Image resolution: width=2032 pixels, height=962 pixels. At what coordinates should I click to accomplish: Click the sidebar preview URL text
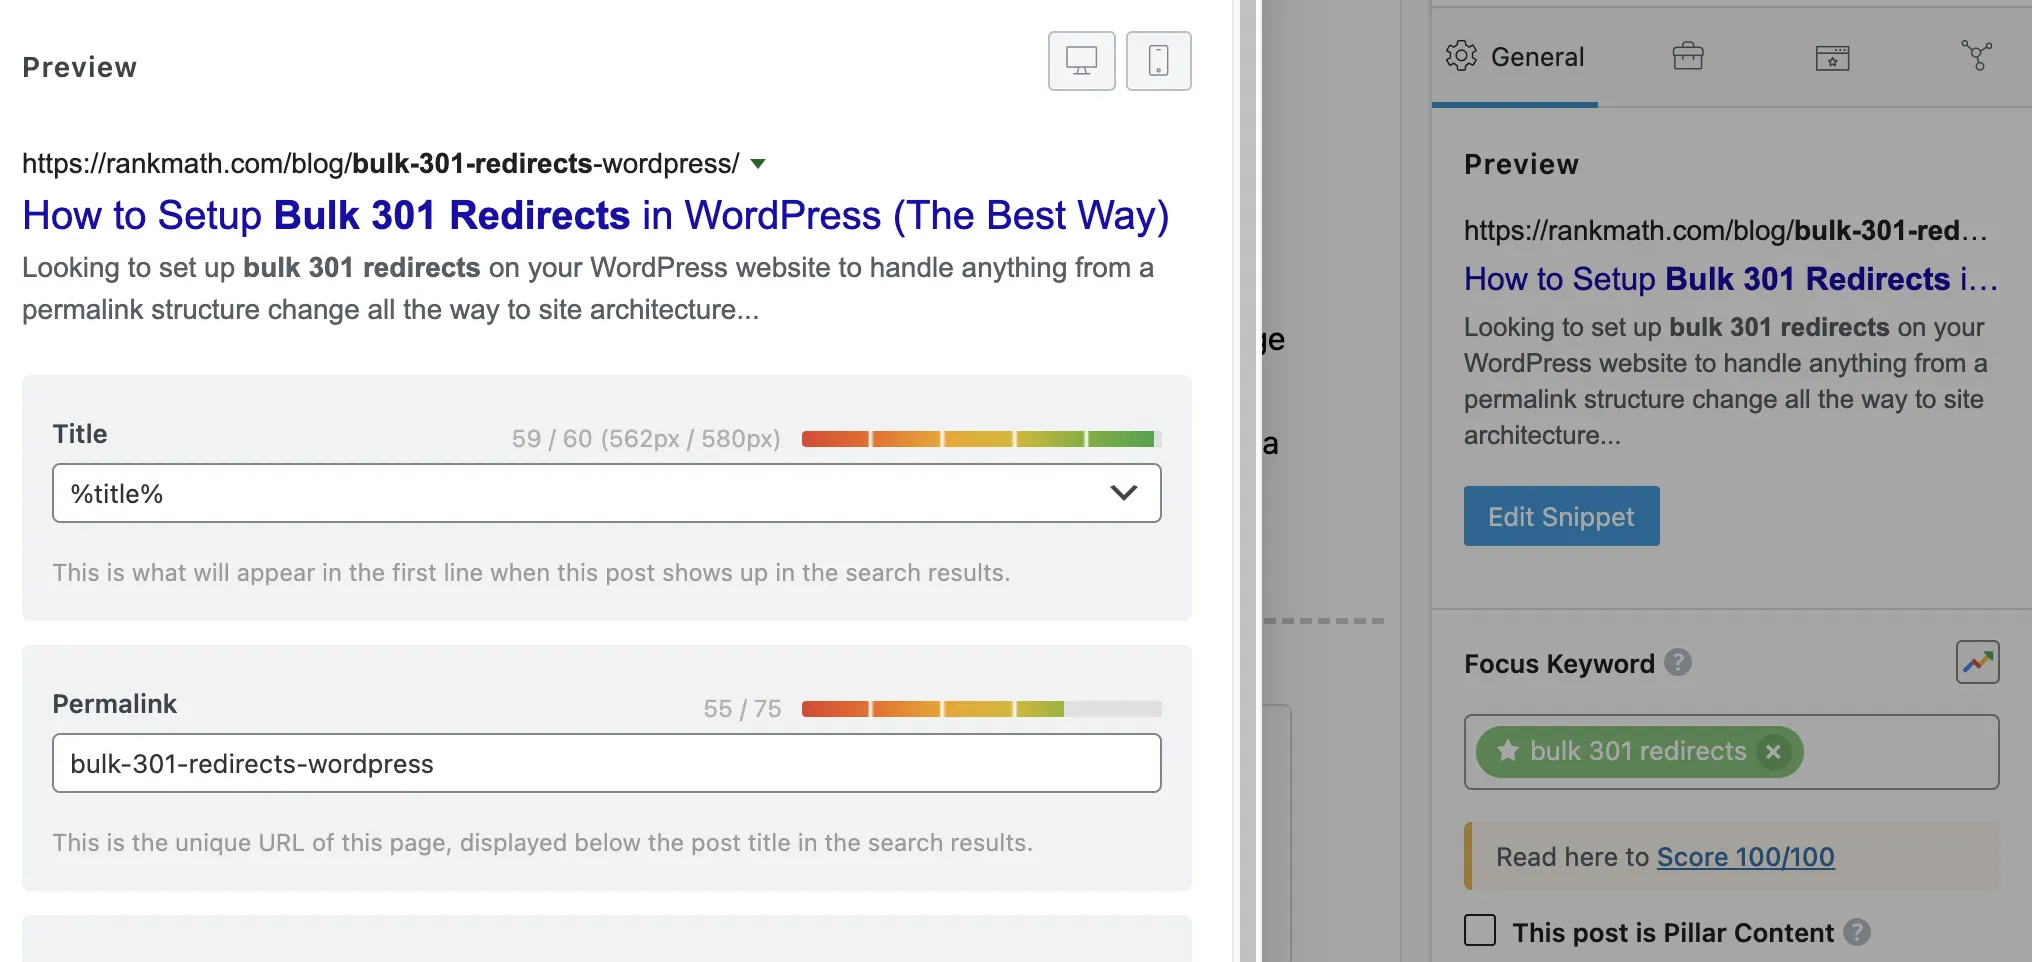click(x=1726, y=231)
